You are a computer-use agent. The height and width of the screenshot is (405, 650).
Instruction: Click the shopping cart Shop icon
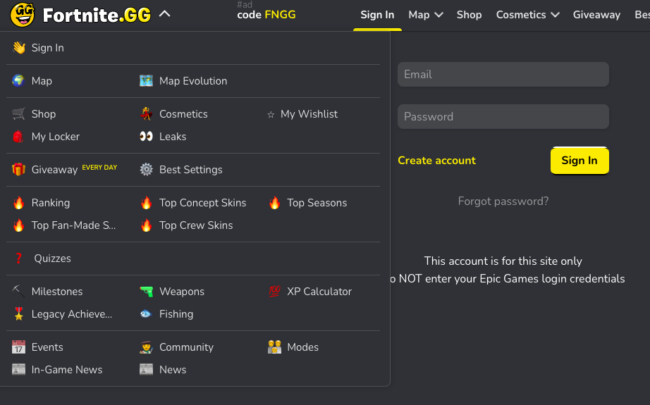pyautogui.click(x=18, y=114)
